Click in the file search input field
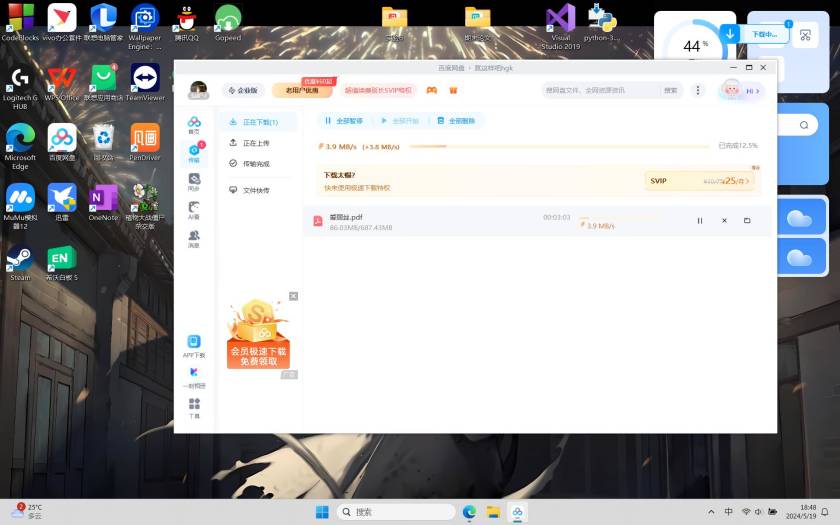The width and height of the screenshot is (840, 525). pos(600,91)
